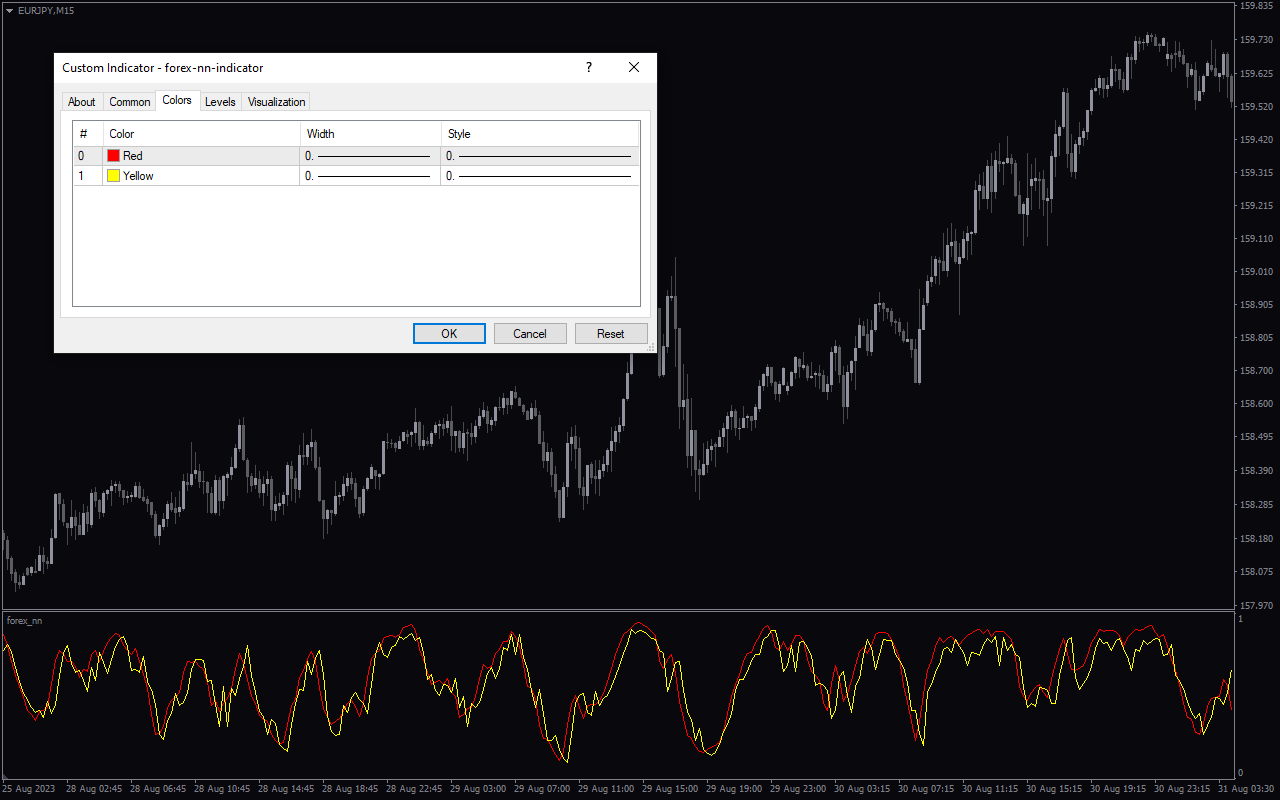The image size is (1280, 800).
Task: Pick the Yellow color swatch
Action: 113,176
